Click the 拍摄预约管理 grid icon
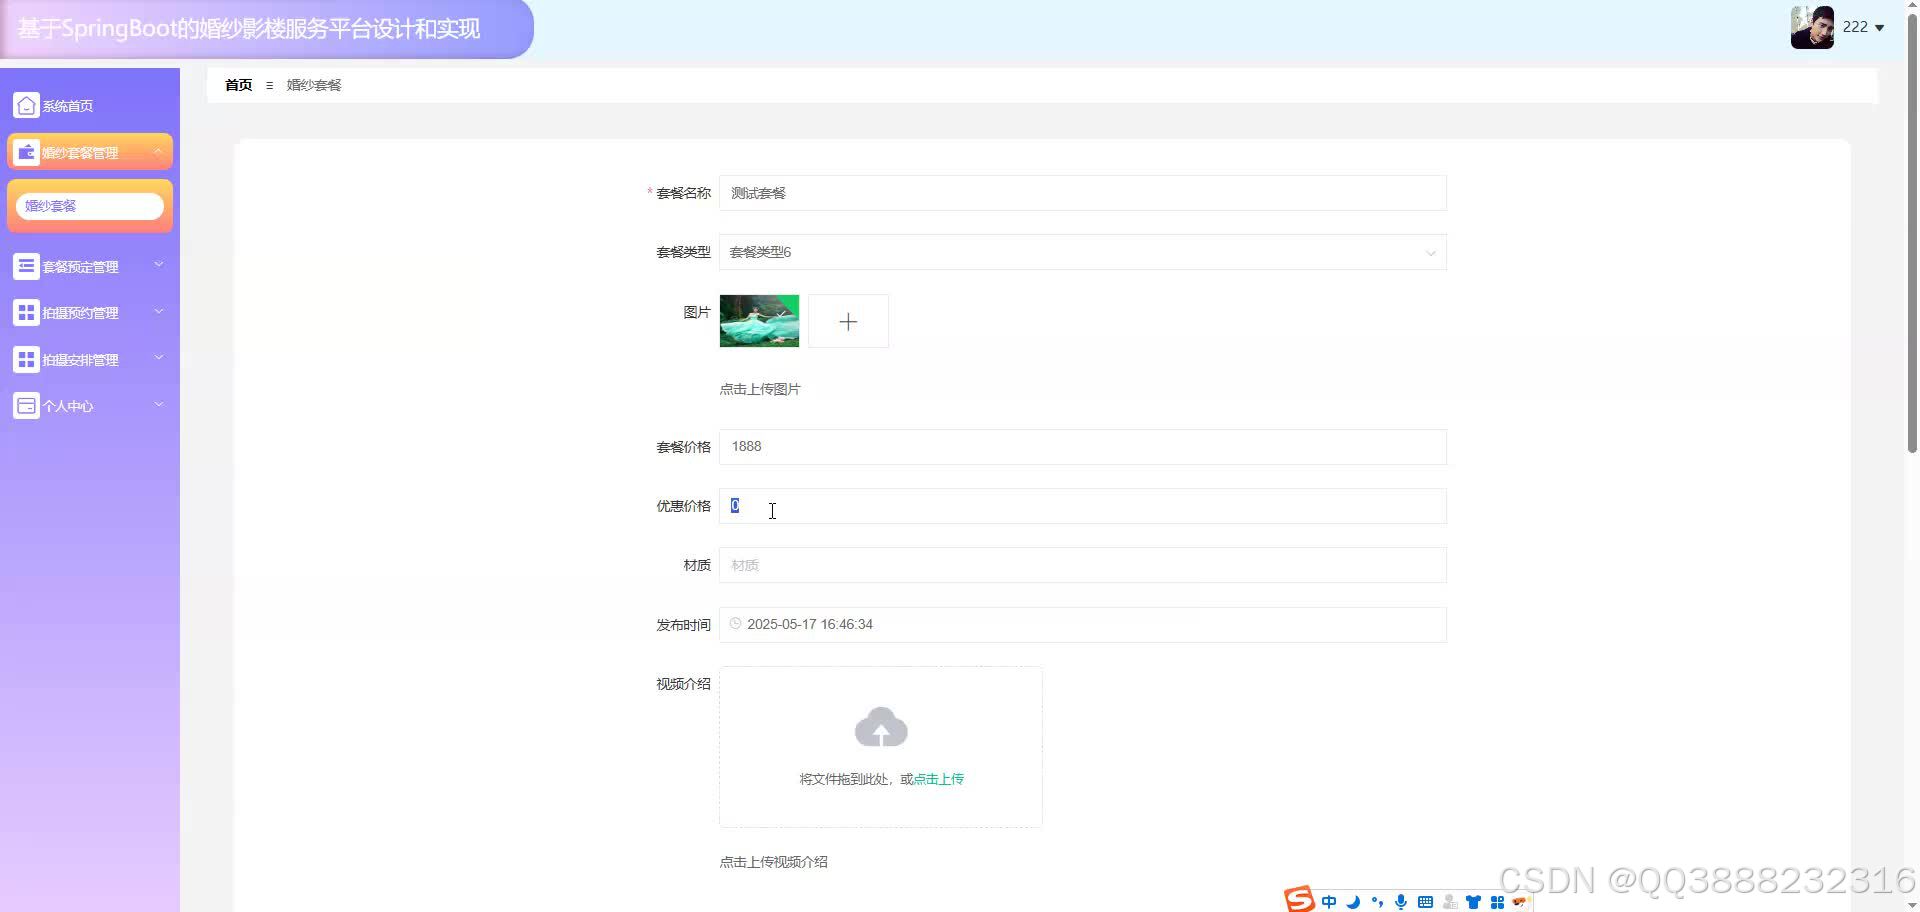The height and width of the screenshot is (912, 1920). point(26,312)
